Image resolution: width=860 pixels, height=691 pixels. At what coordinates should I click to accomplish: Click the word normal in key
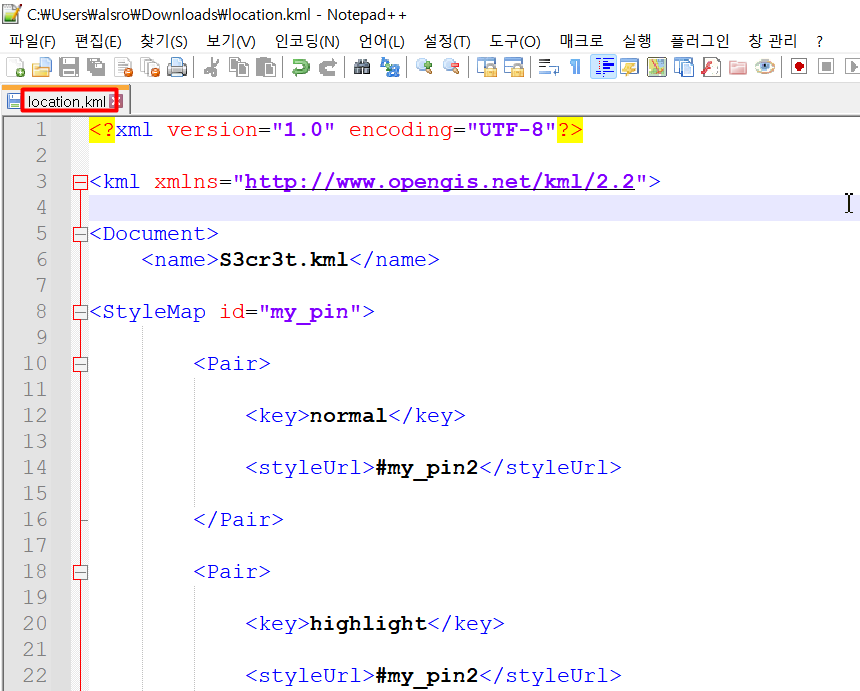coord(349,416)
